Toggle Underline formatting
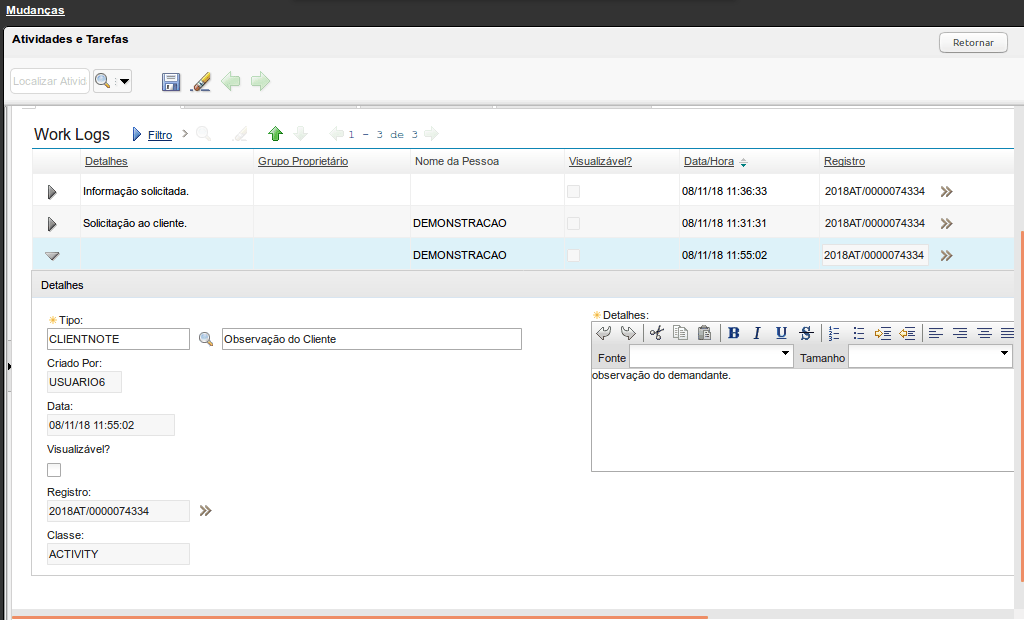This screenshot has height=620, width=1024. pyautogui.click(x=781, y=333)
